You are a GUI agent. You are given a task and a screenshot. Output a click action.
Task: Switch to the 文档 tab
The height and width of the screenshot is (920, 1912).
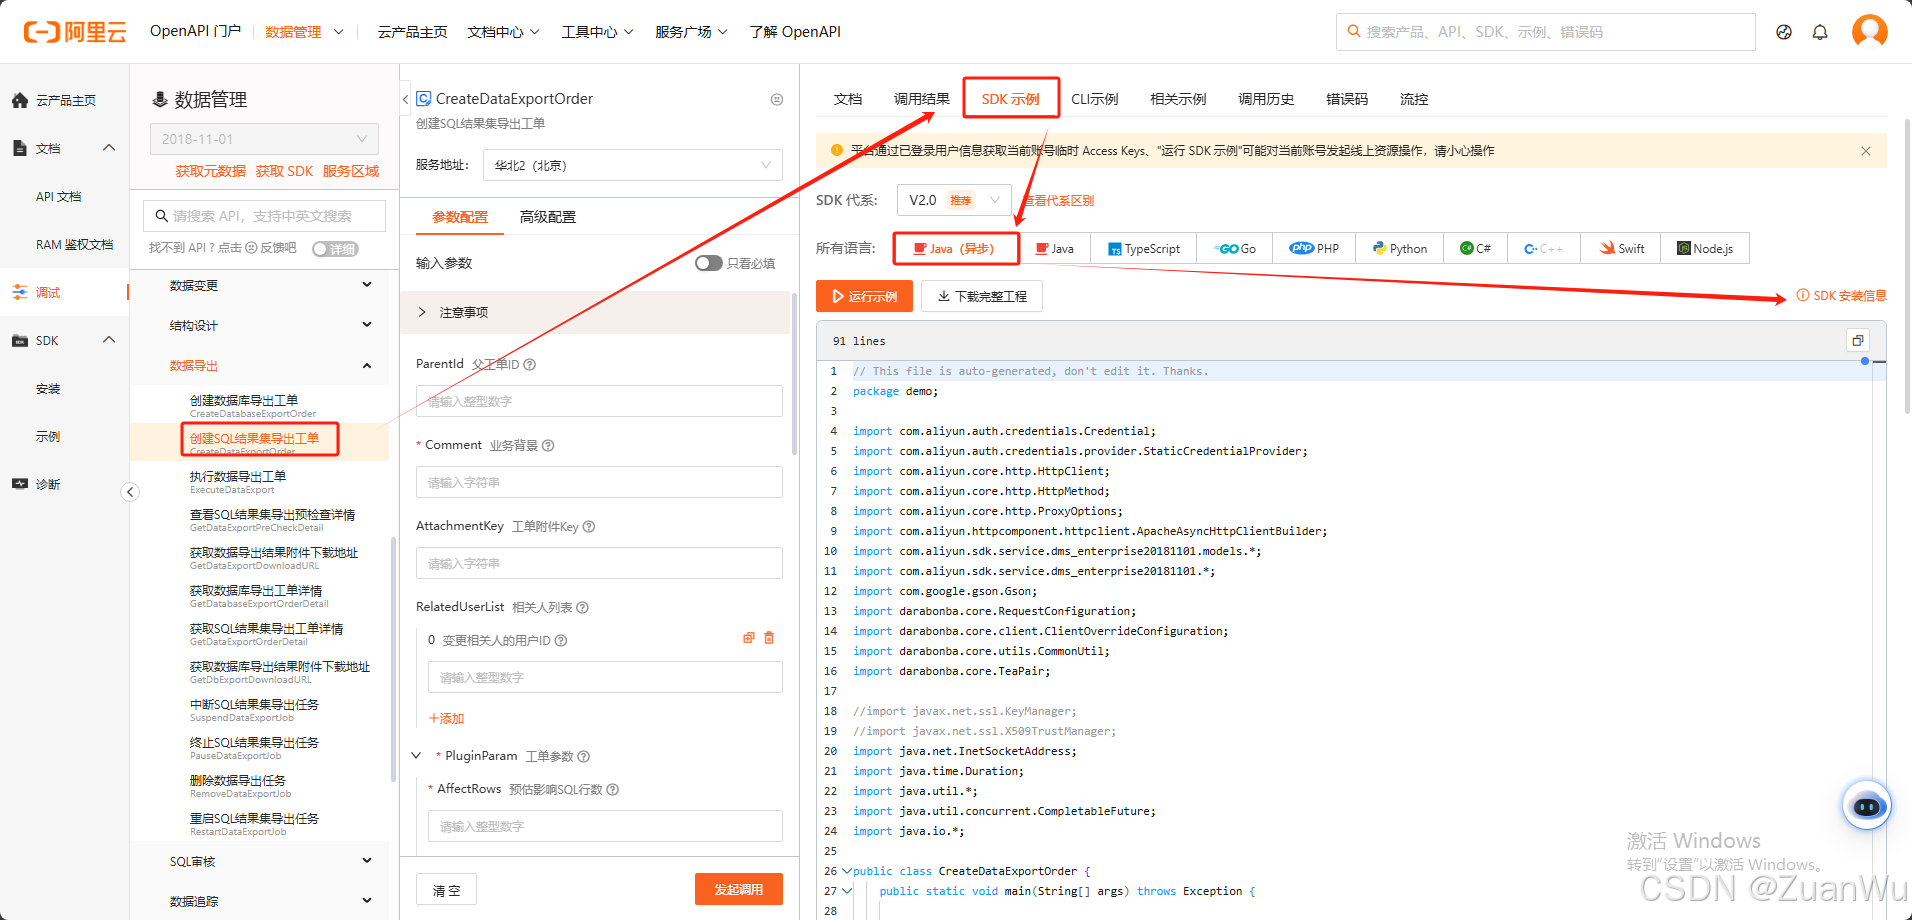848,99
